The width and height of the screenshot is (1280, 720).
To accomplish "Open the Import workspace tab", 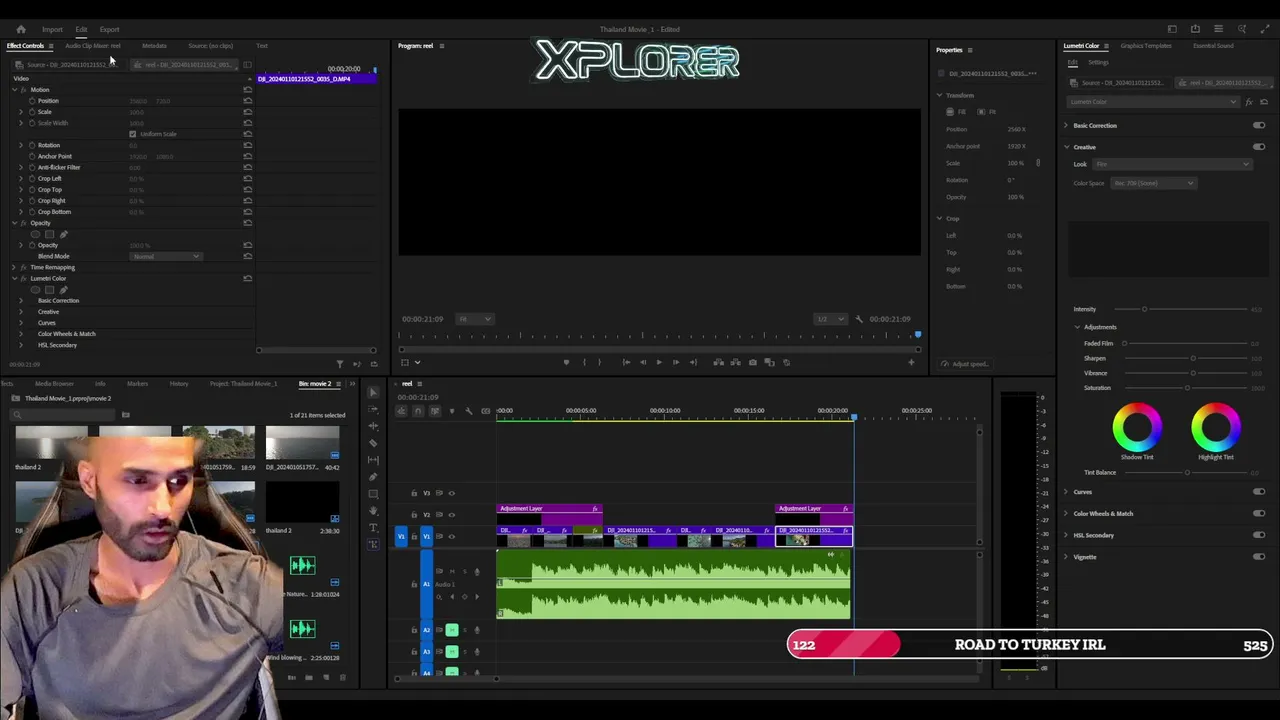I will click(52, 29).
